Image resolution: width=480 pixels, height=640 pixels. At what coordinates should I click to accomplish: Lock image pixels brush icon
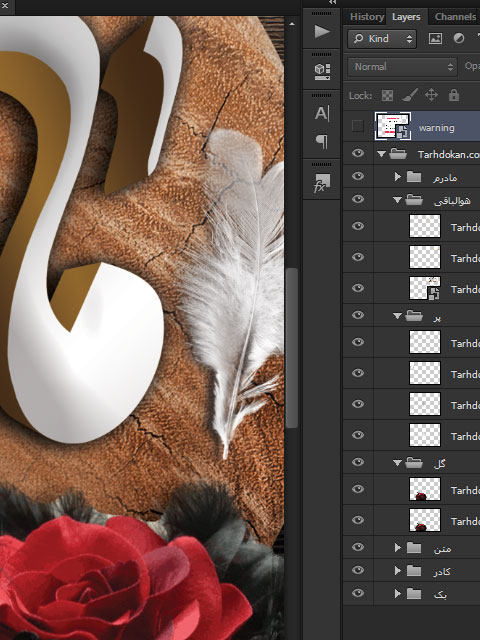[409, 96]
